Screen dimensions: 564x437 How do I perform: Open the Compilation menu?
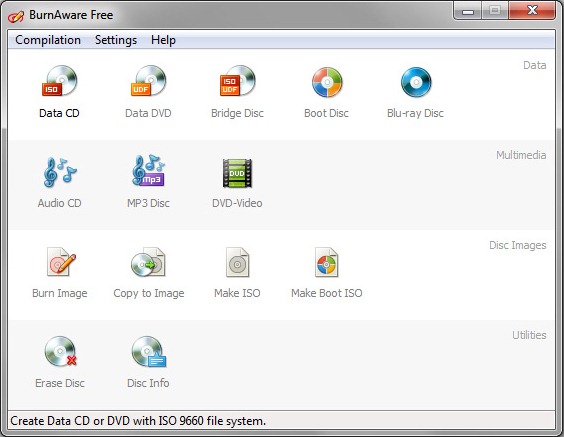point(48,40)
